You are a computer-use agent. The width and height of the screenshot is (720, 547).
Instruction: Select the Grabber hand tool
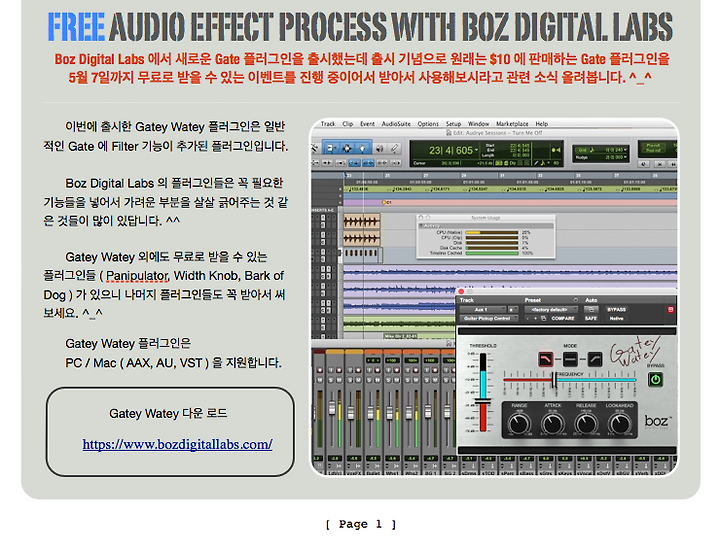pos(362,148)
